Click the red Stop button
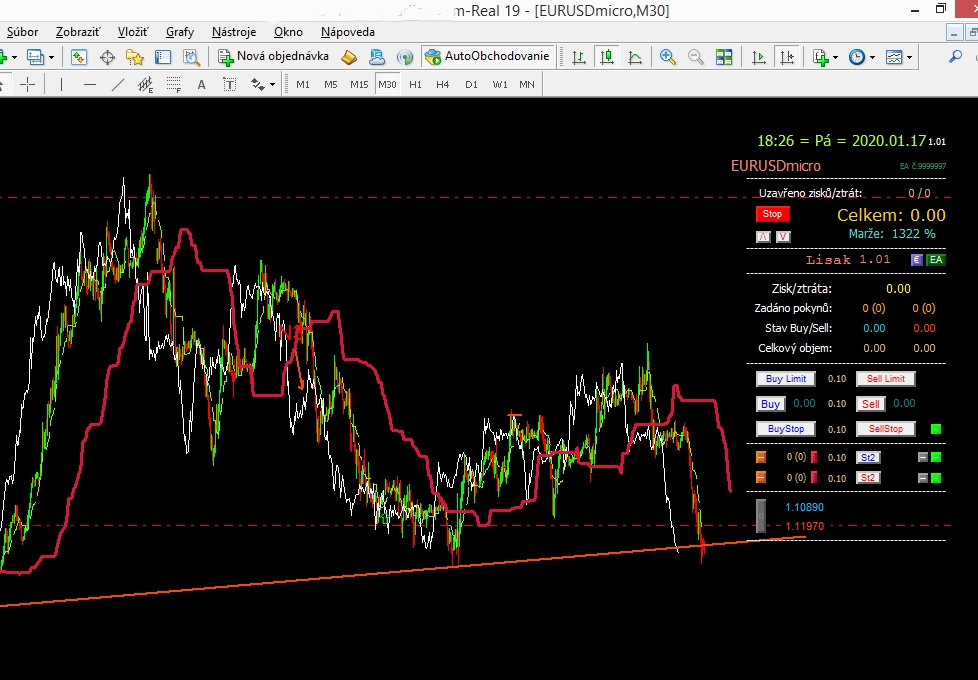This screenshot has width=978, height=680. click(773, 214)
